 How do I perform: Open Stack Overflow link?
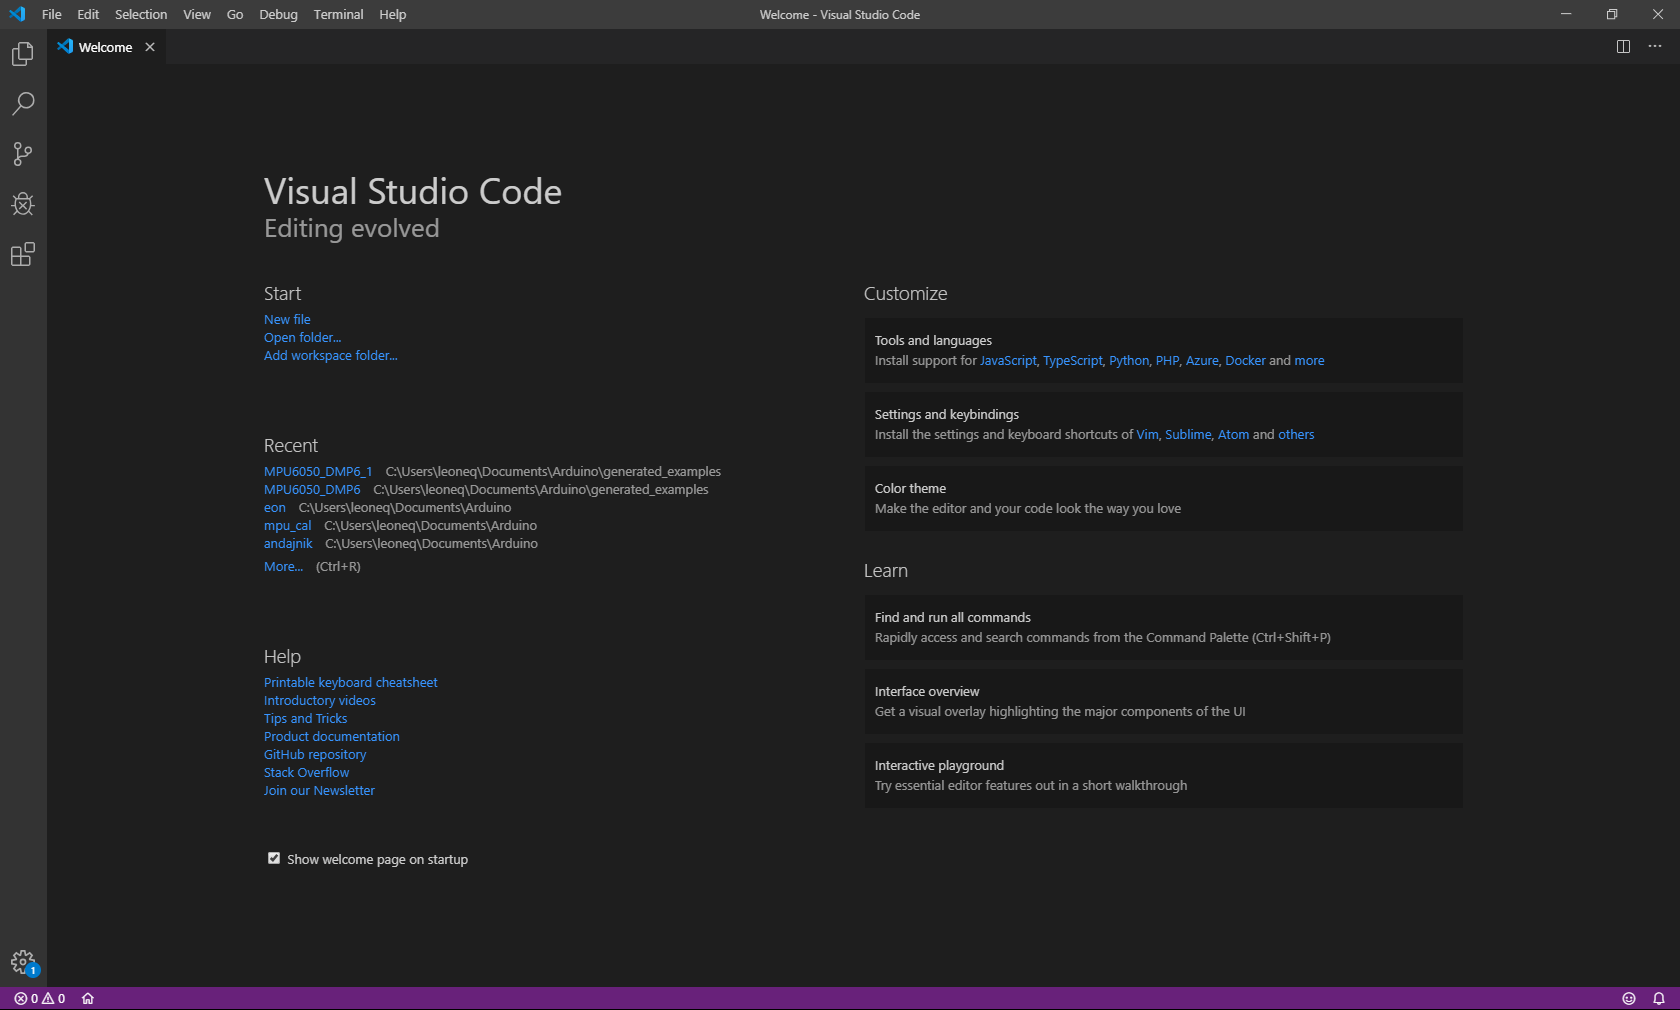(307, 772)
